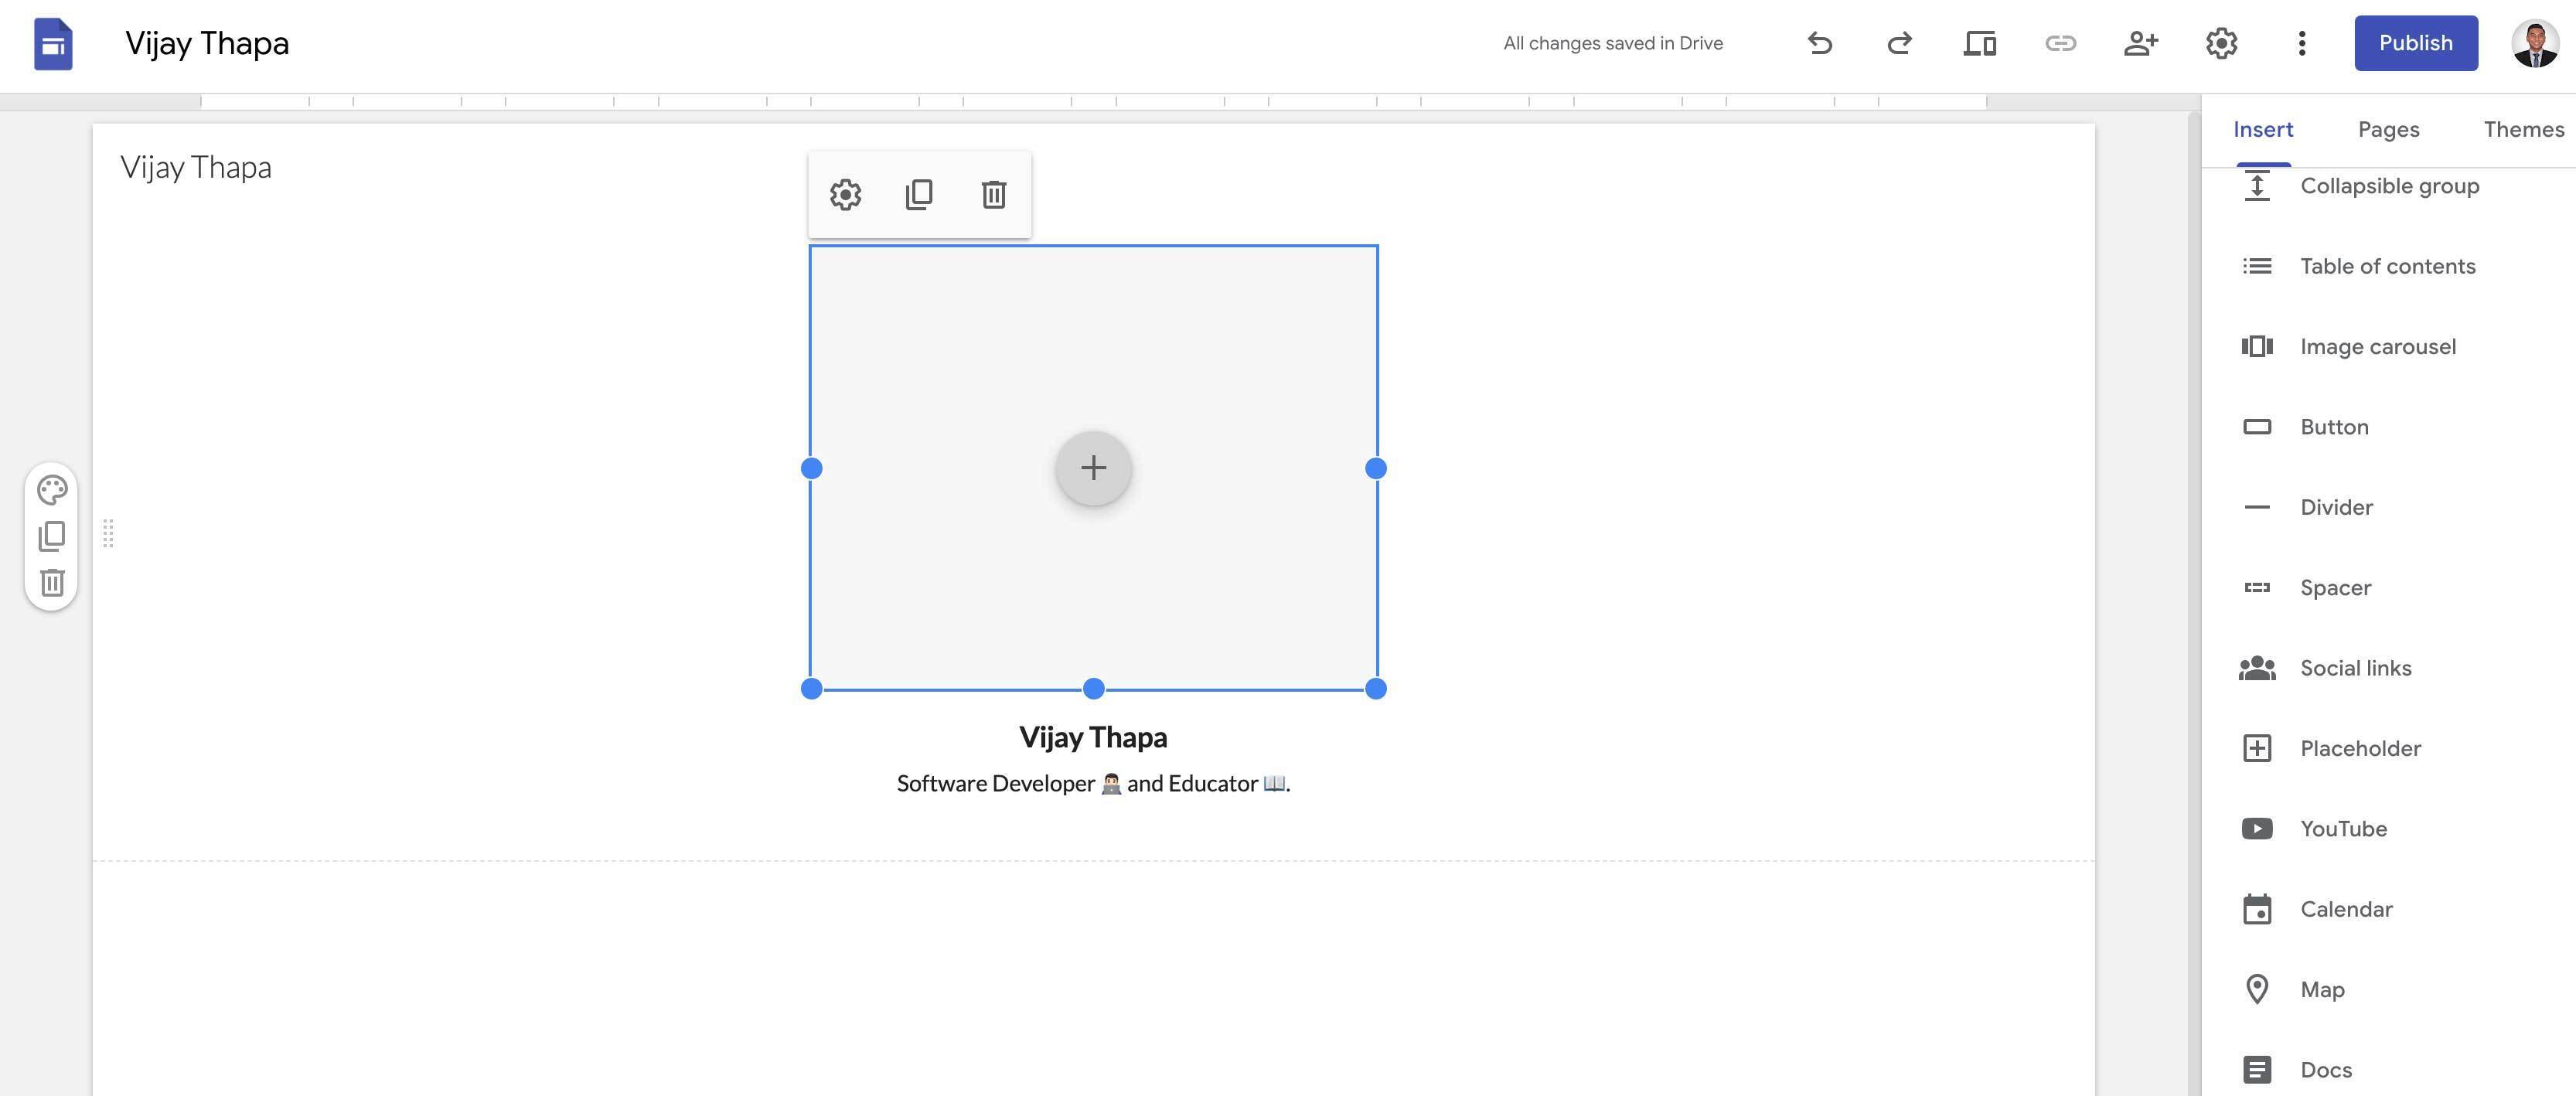
Task: Open placeholder settings gear in floating toolbar
Action: tap(846, 194)
